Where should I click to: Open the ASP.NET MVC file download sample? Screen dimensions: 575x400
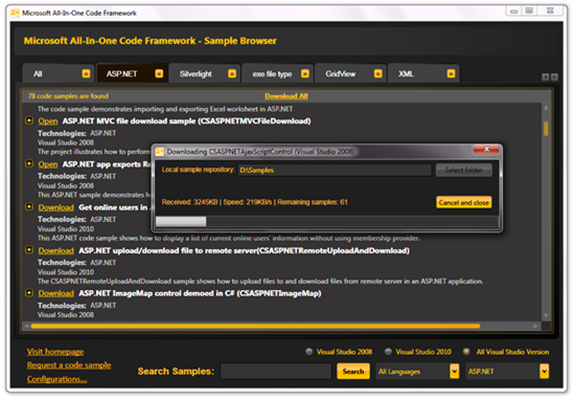pyautogui.click(x=48, y=121)
